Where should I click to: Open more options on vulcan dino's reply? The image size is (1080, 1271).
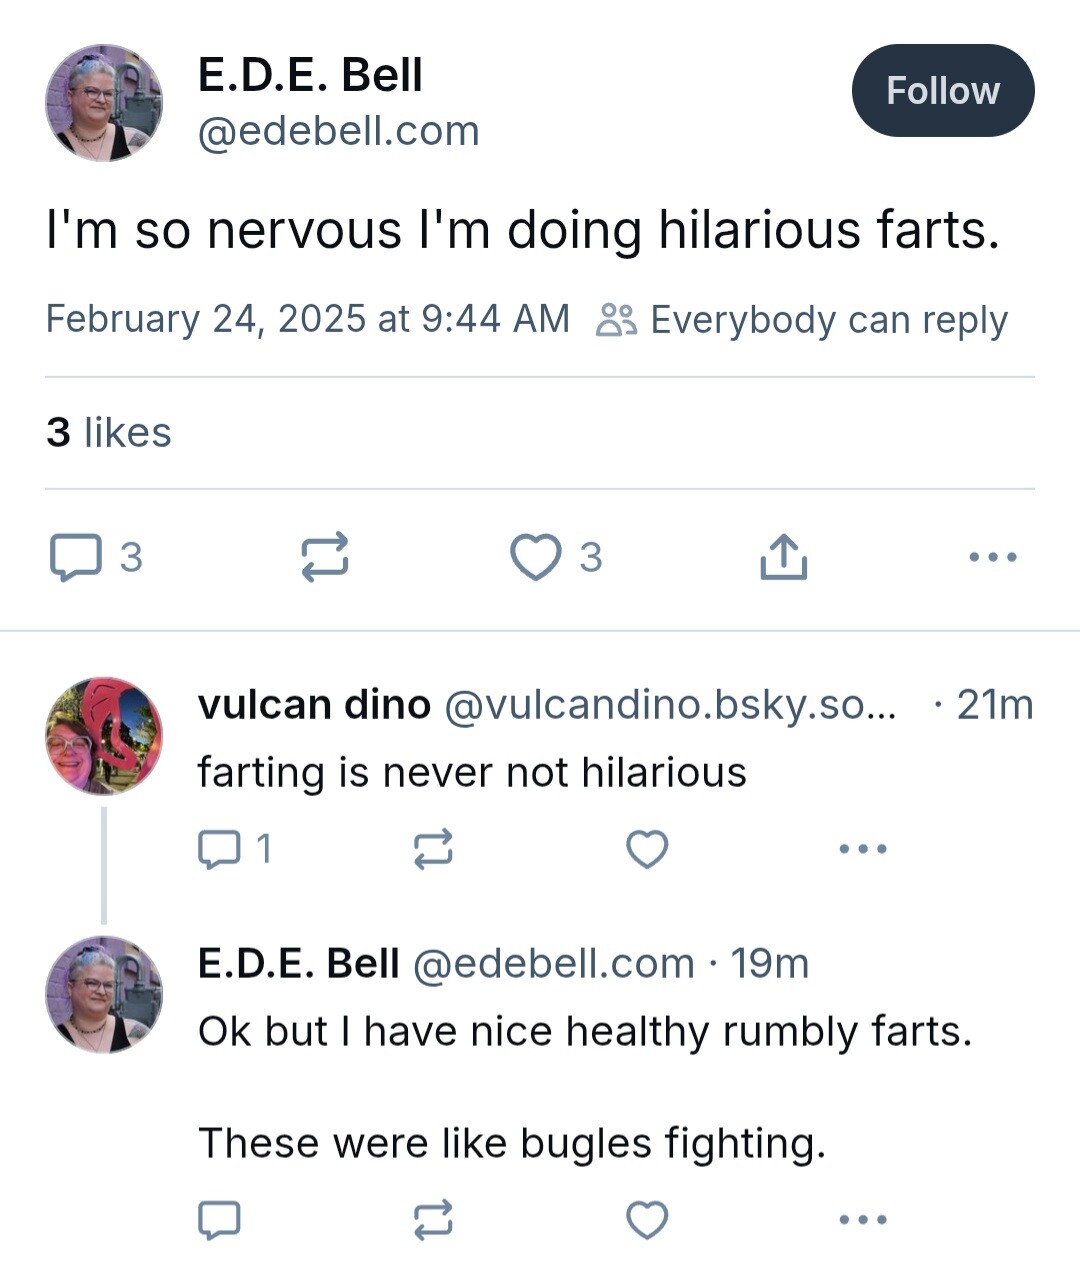click(x=863, y=849)
